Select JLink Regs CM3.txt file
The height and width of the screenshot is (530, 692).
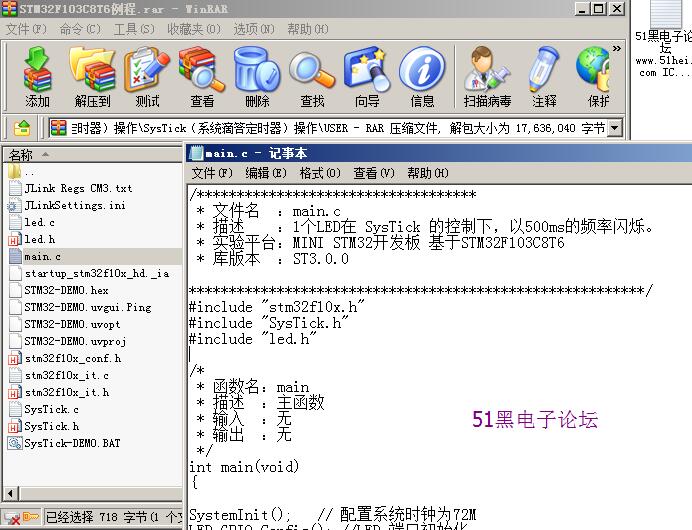tap(78, 188)
